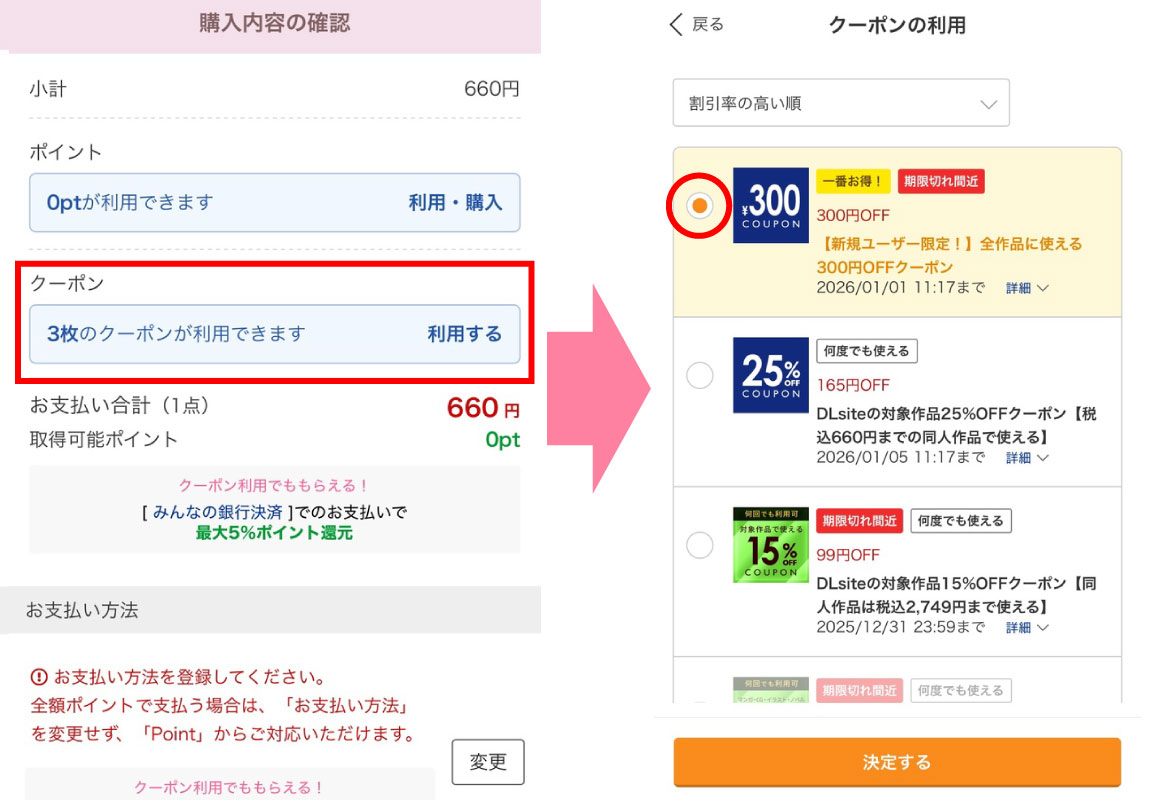Click the 期限切れ間近 badge on 15% coupon
Screen dimensions: 1150x800
(859, 521)
